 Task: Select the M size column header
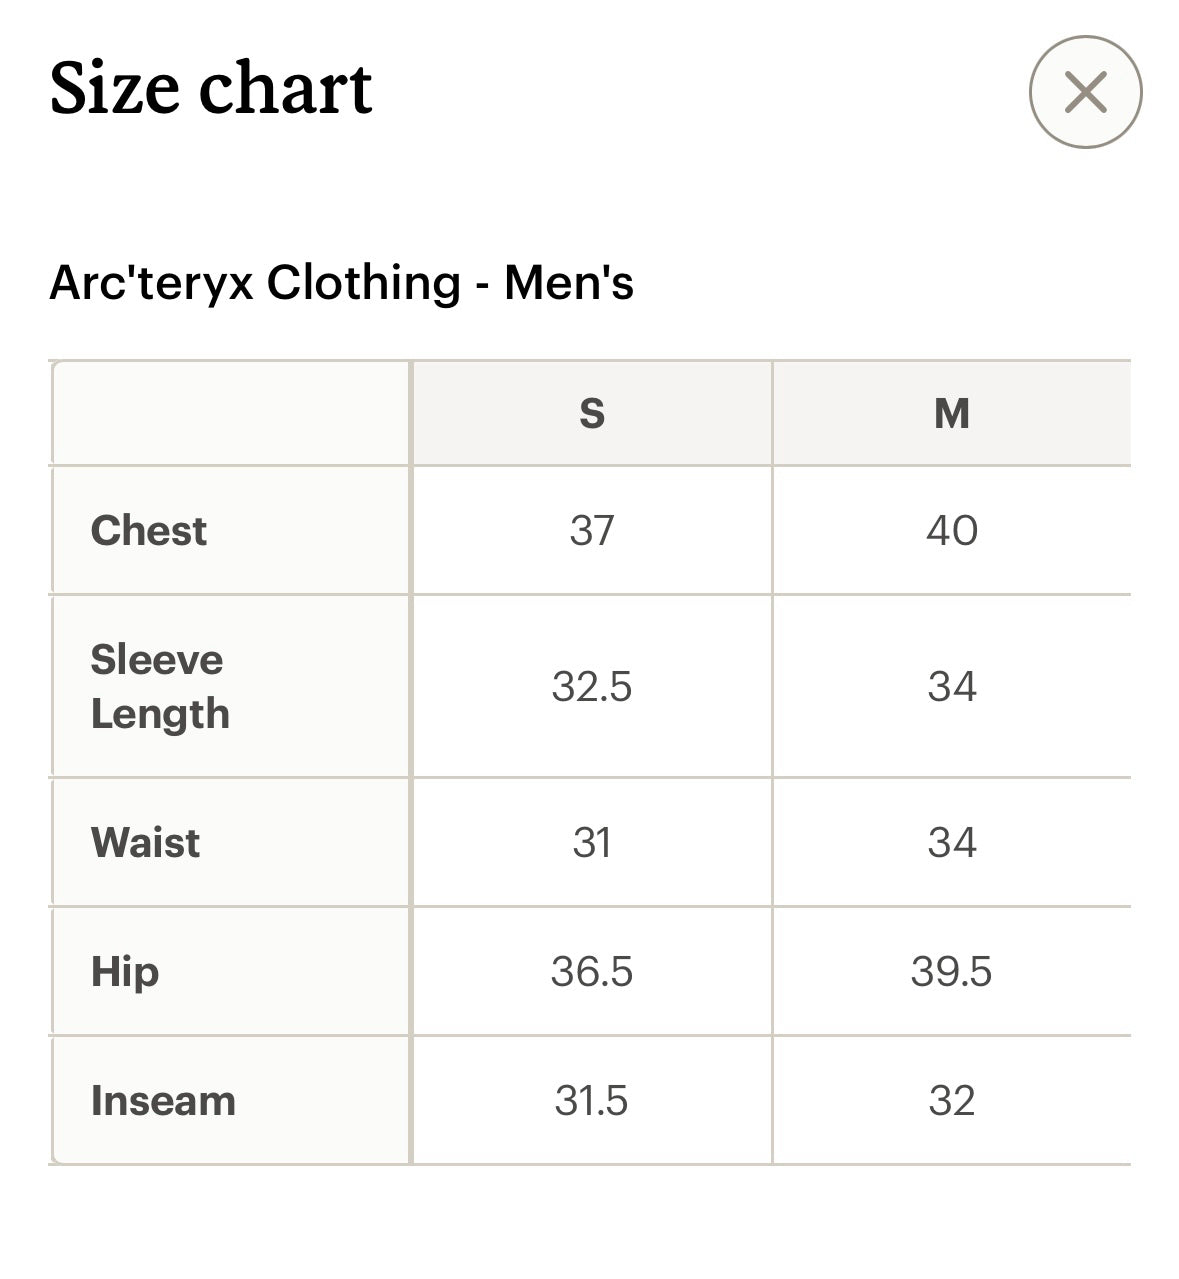952,413
